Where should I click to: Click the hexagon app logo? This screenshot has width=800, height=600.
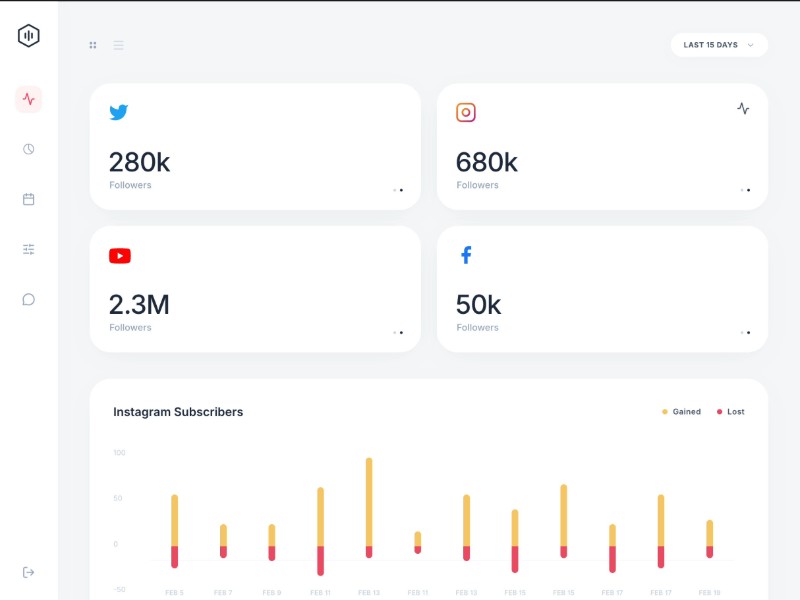click(28, 36)
